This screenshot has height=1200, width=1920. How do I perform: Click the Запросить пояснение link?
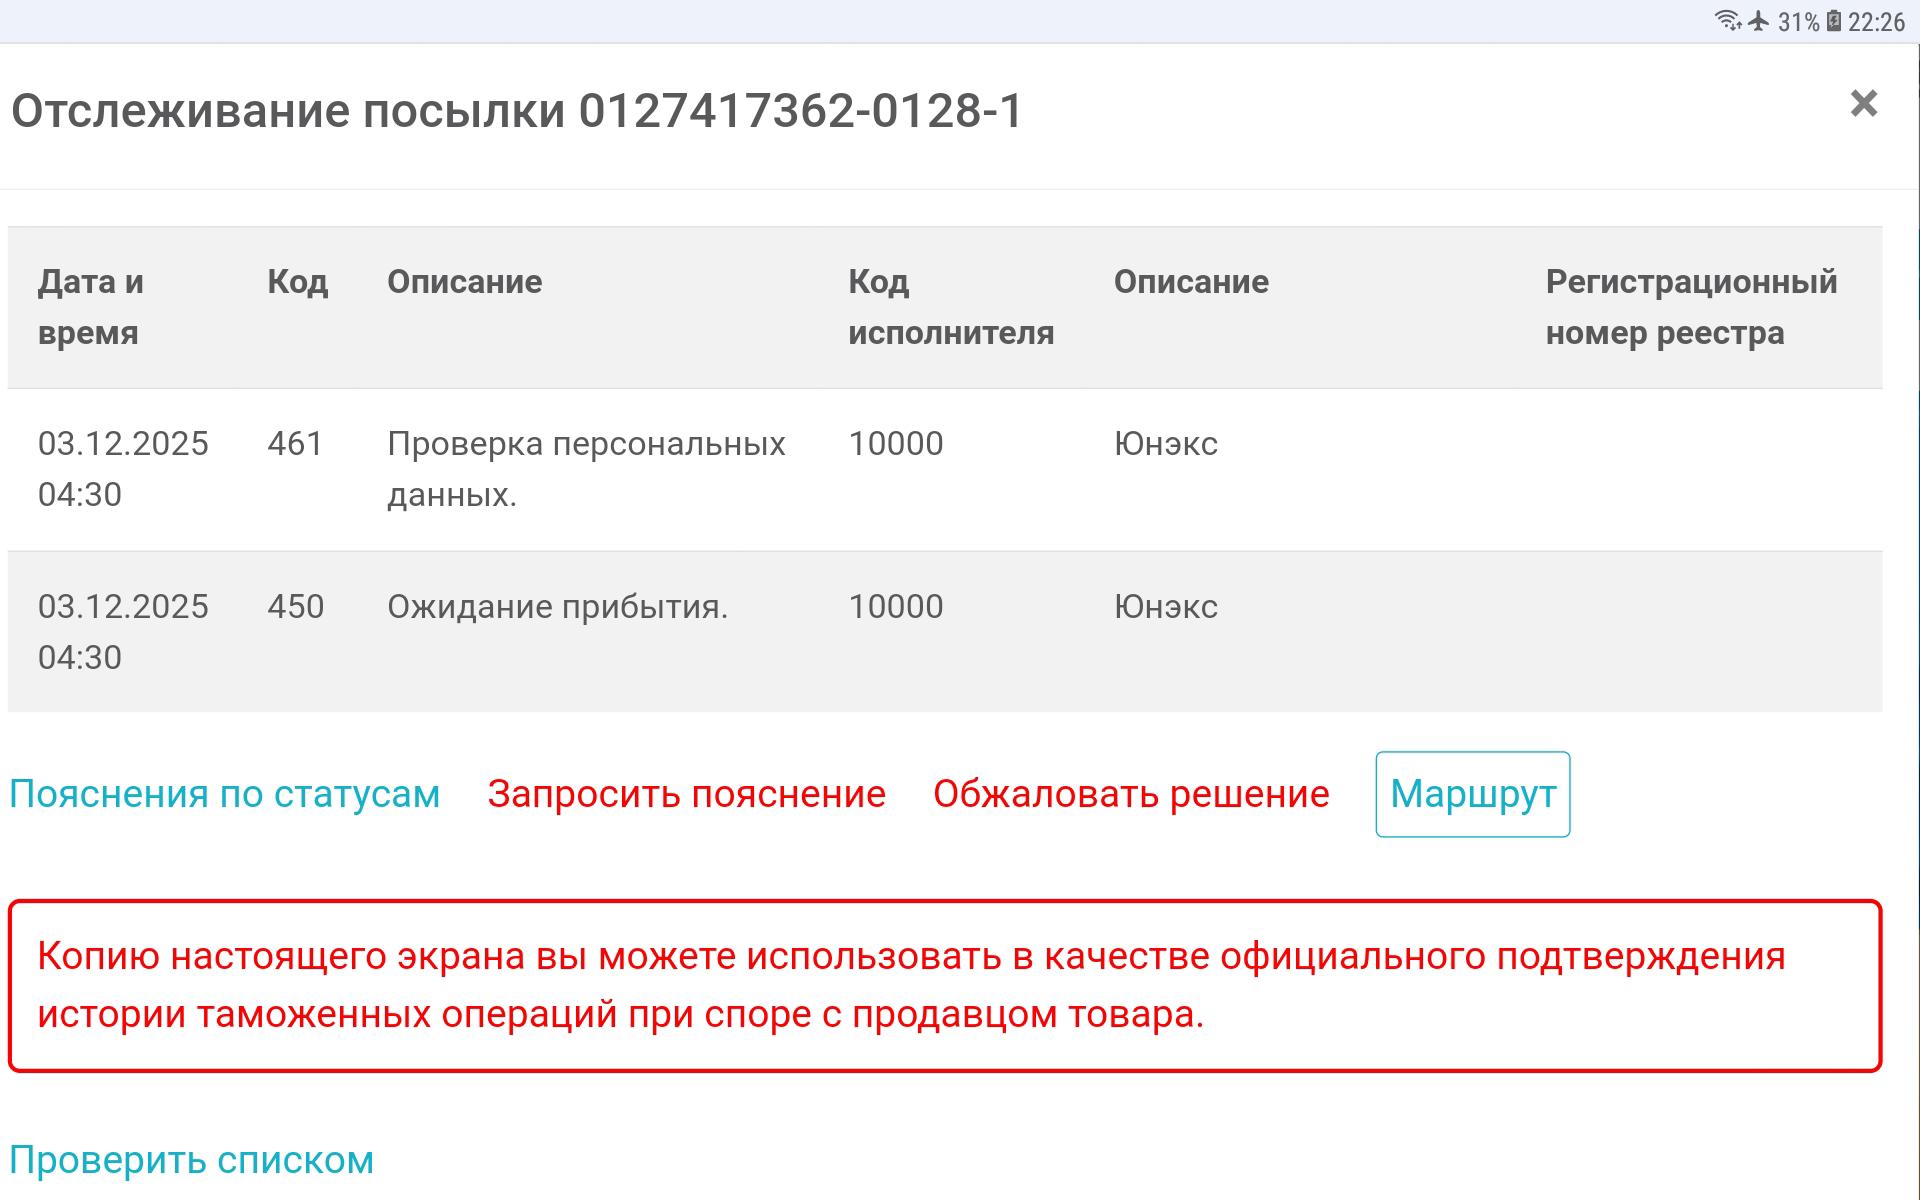tap(686, 794)
